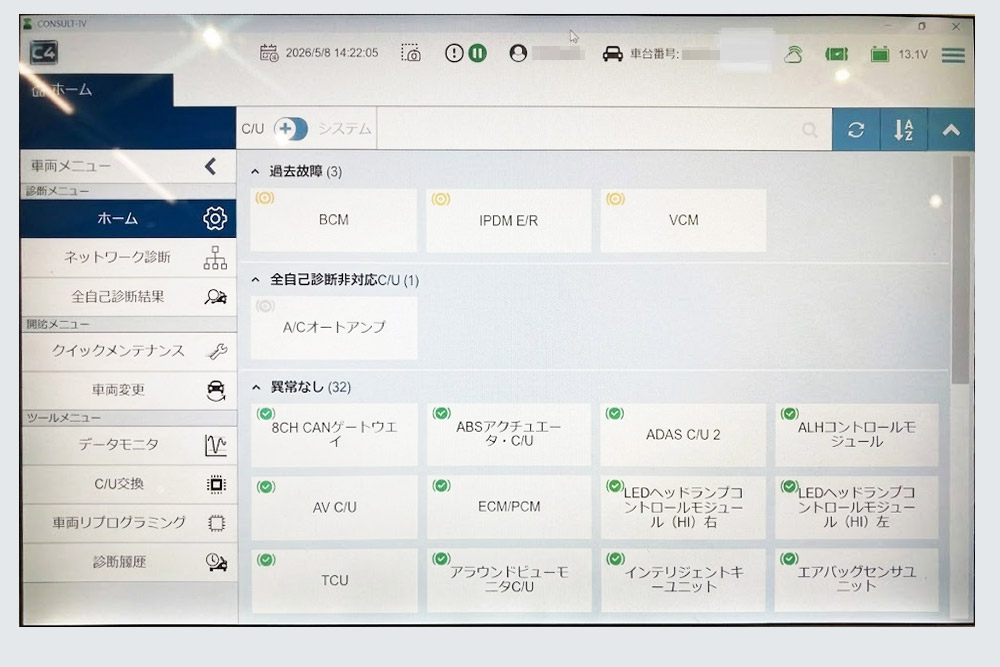The width and height of the screenshot is (1000, 667).
Task: Click the calendar date-time icon
Action: pyautogui.click(x=269, y=53)
